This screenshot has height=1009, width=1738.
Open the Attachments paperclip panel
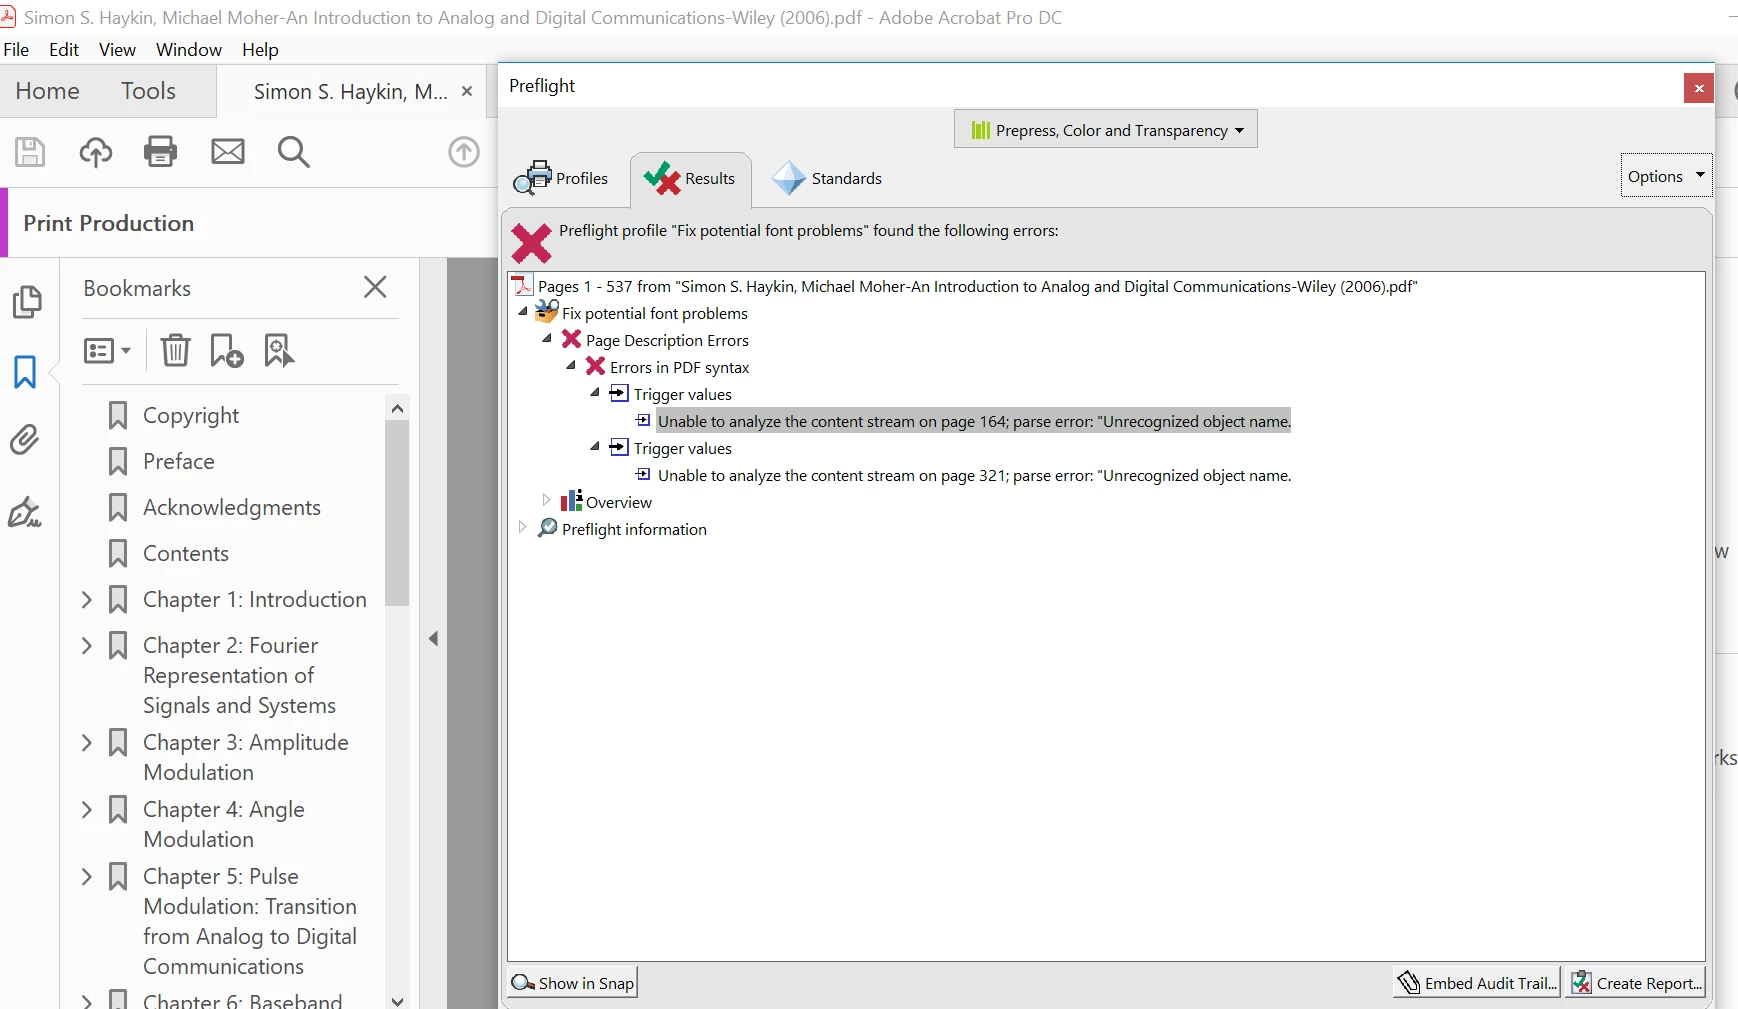(x=25, y=439)
